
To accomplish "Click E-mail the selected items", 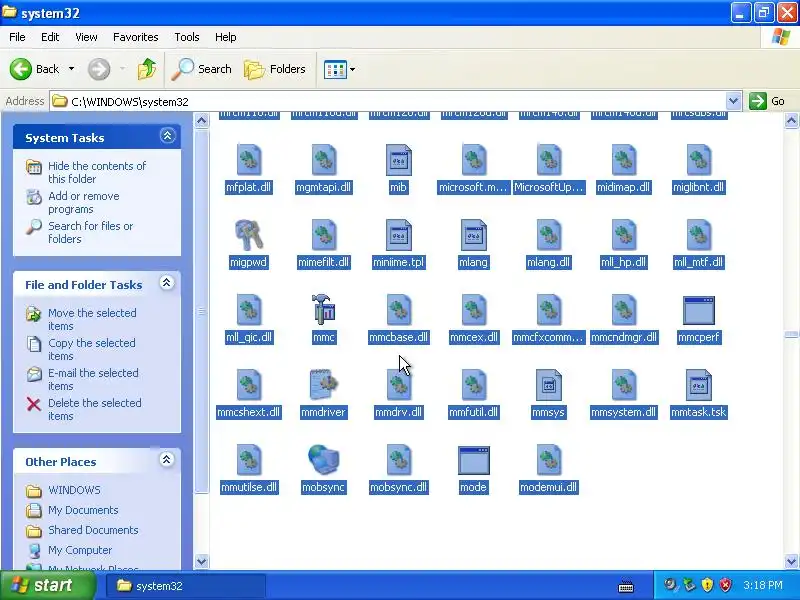I will (x=93, y=380).
